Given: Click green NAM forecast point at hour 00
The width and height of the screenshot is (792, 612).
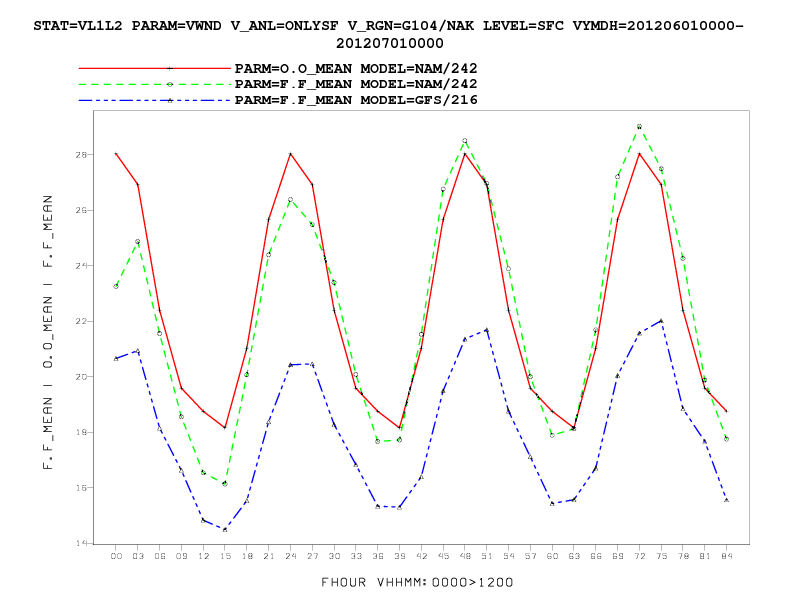Looking at the screenshot, I should pyautogui.click(x=116, y=286).
